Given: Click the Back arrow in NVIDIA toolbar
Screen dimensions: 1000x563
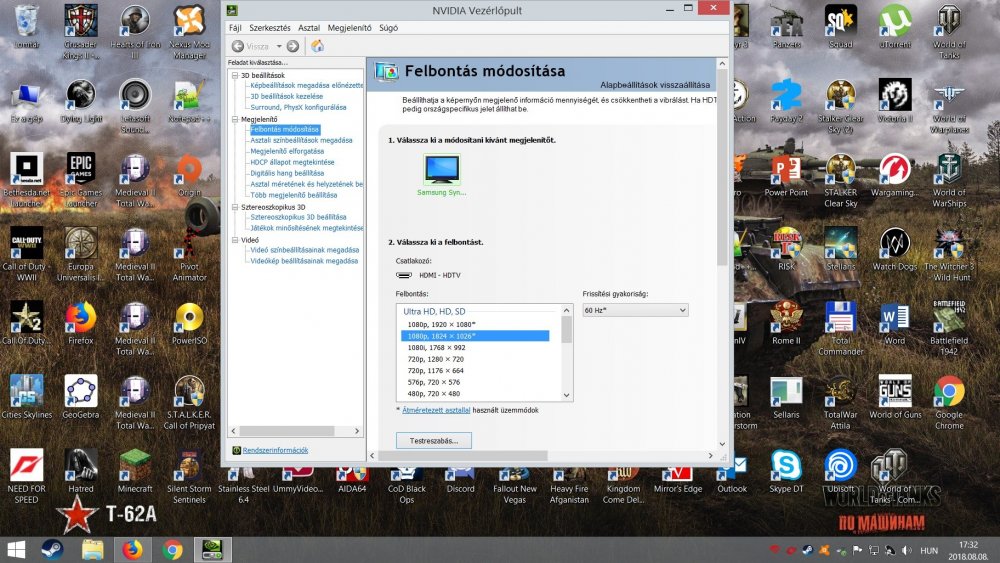Looking at the screenshot, I should point(238,46).
